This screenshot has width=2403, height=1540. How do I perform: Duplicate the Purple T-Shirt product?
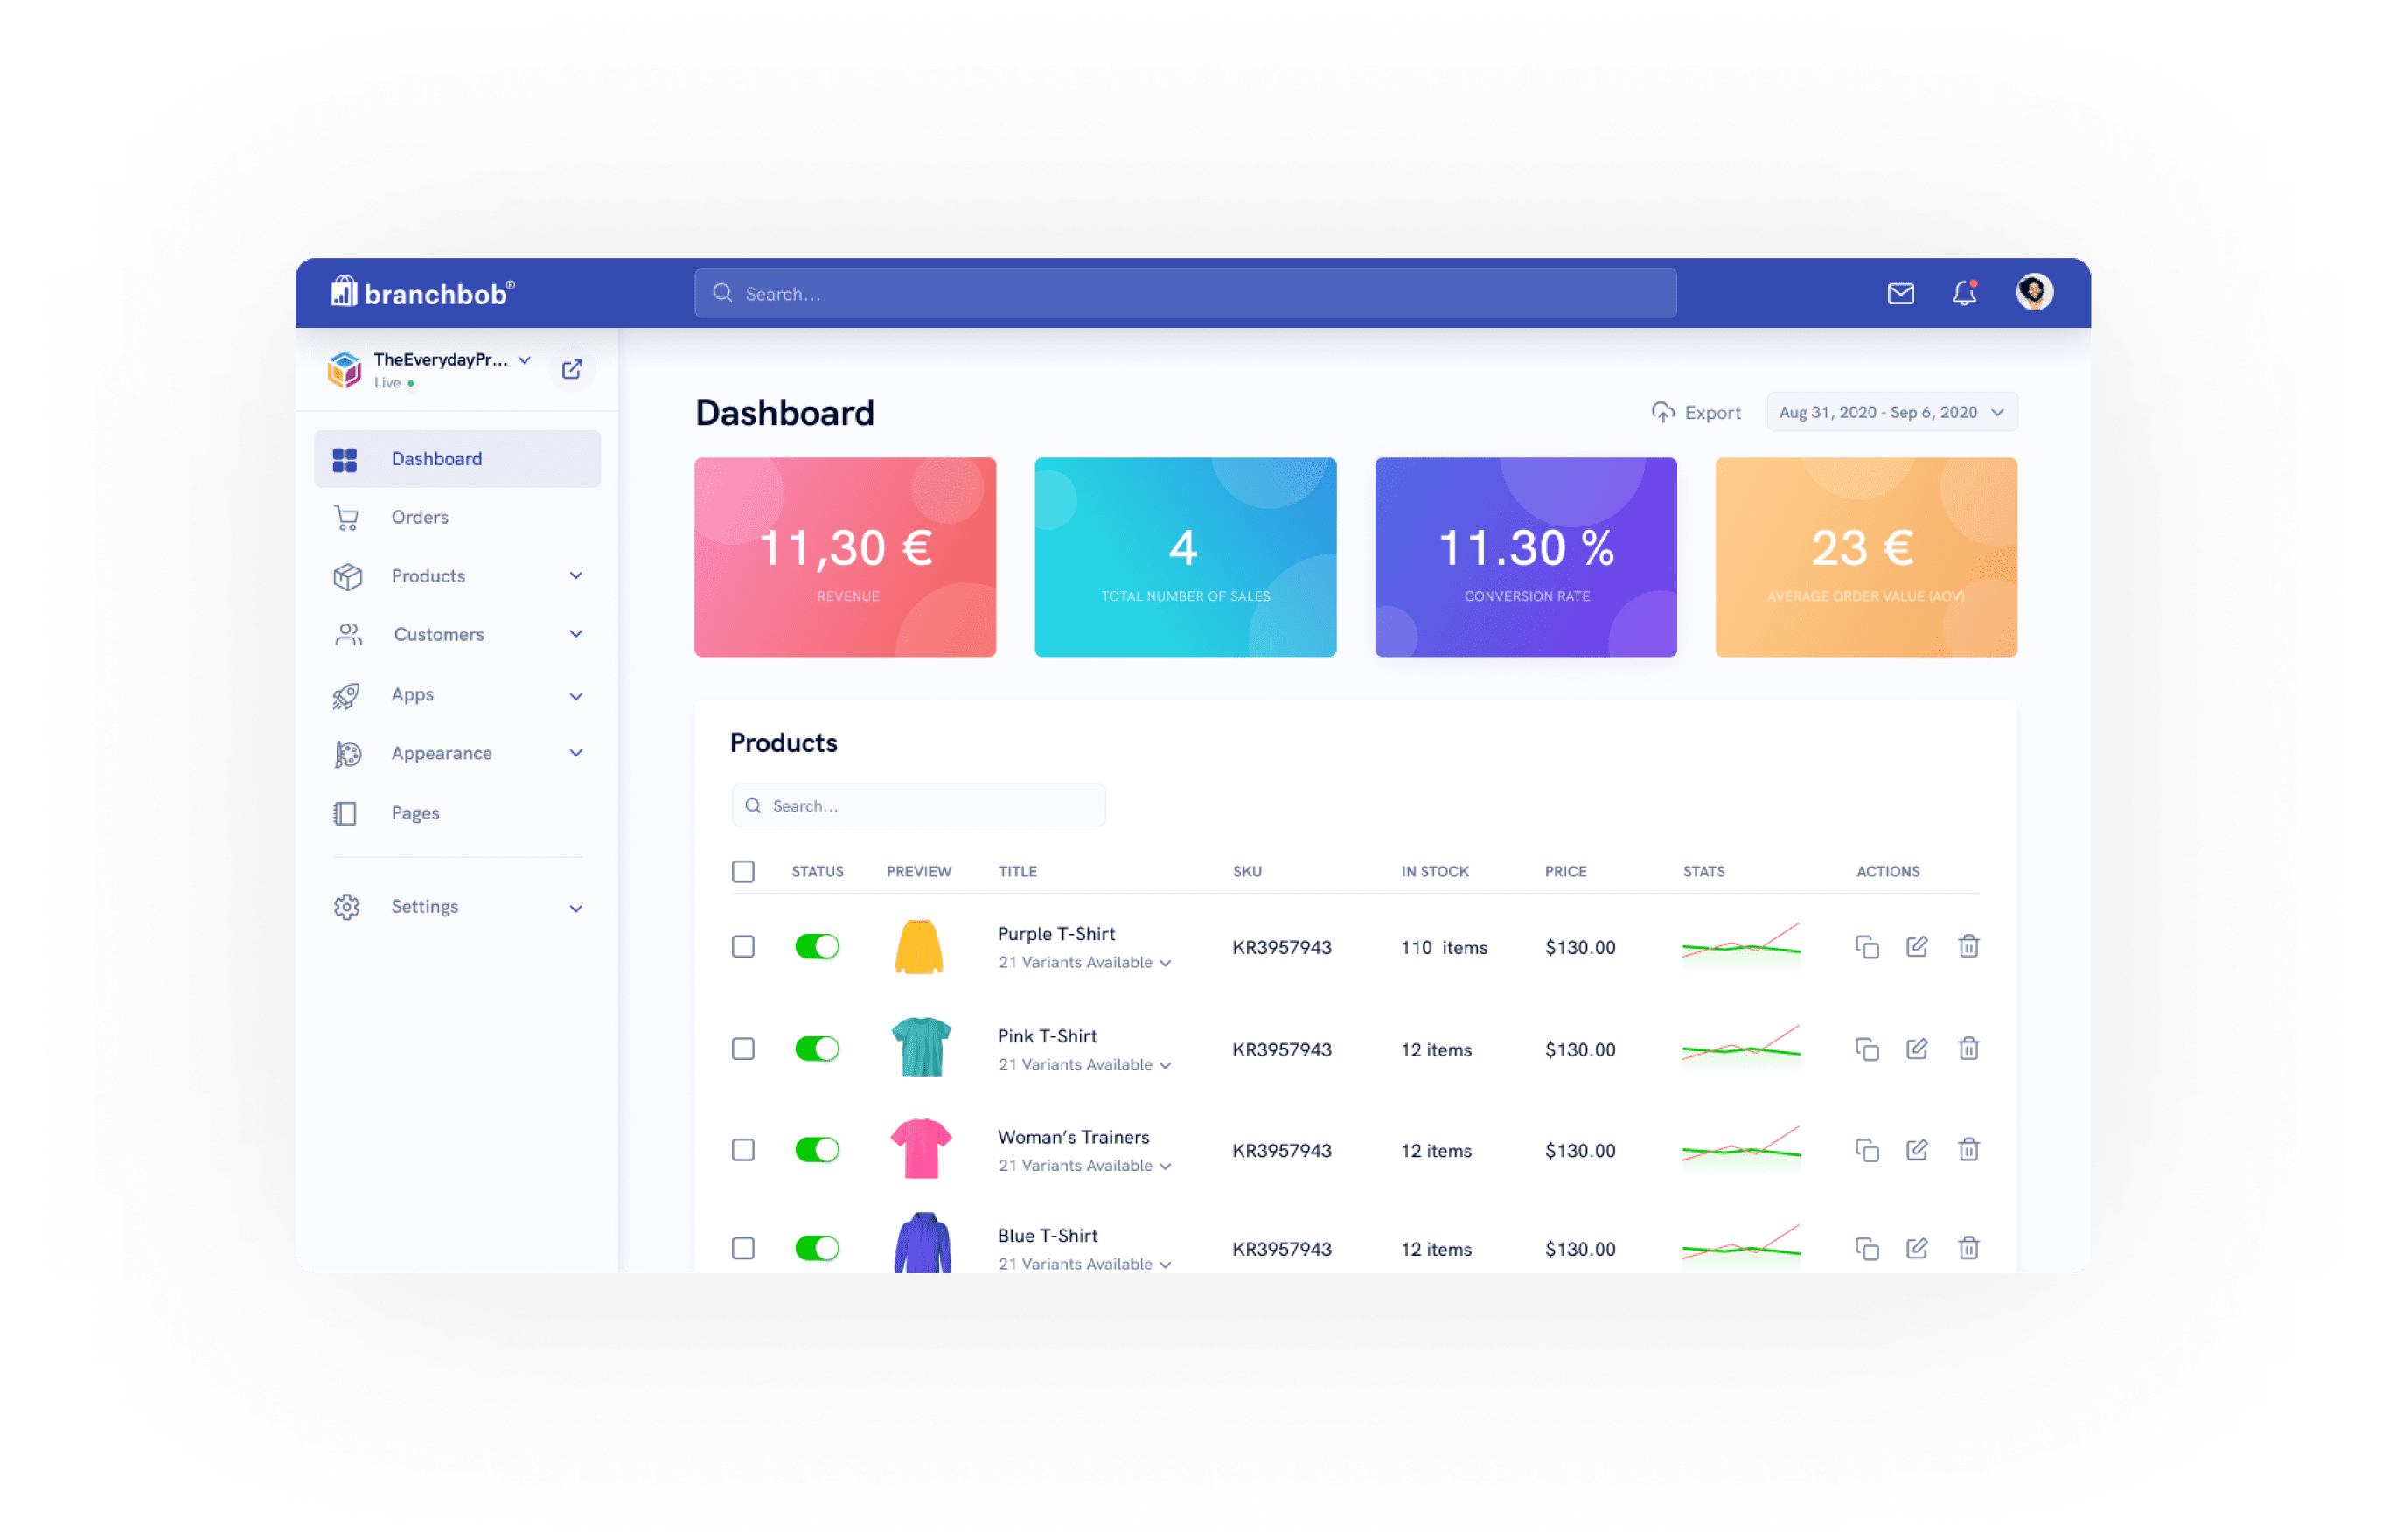point(1866,946)
